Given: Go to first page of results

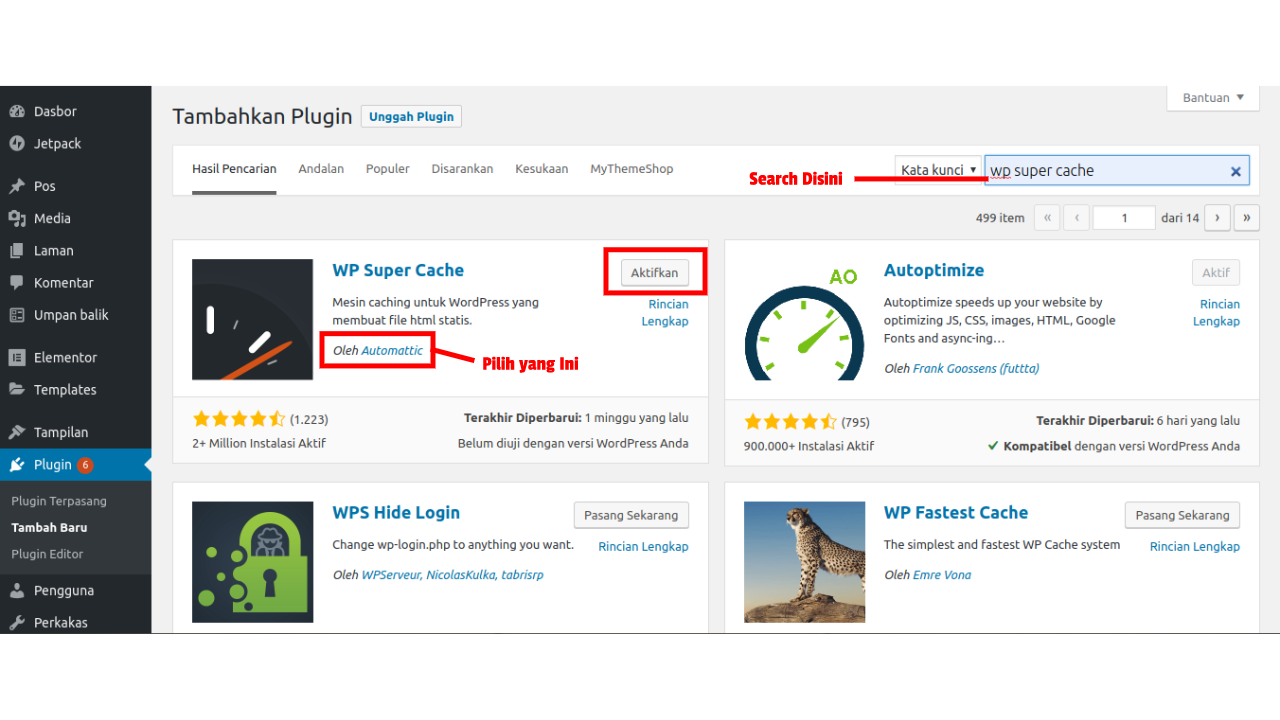Looking at the screenshot, I should 1047,217.
